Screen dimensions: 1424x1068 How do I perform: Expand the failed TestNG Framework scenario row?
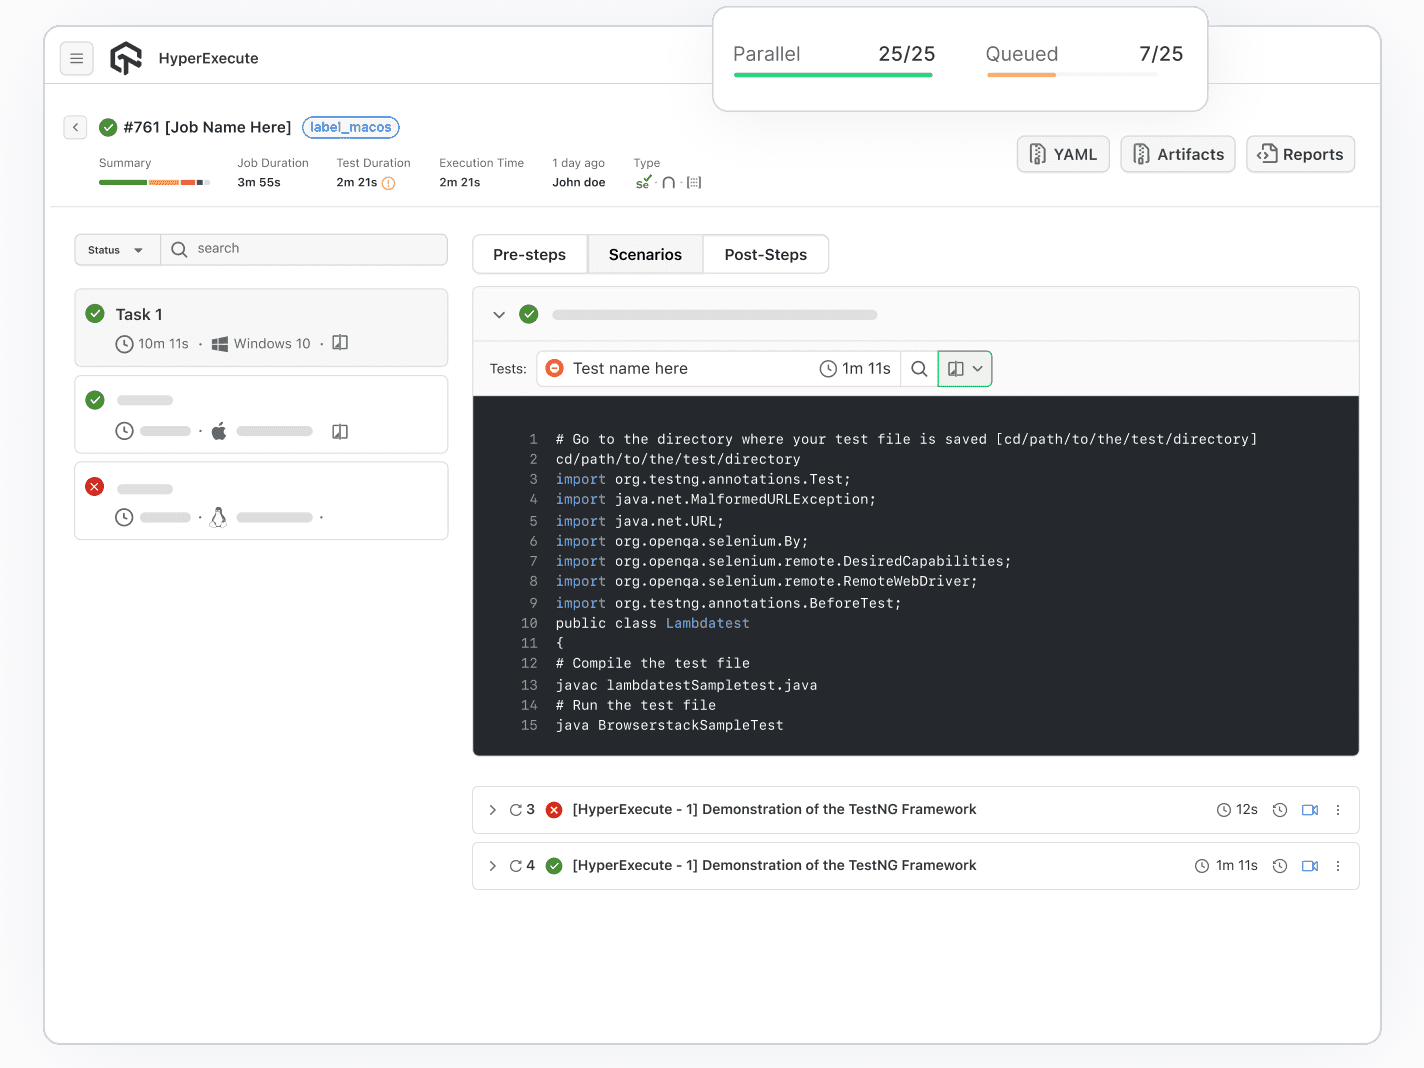[492, 809]
